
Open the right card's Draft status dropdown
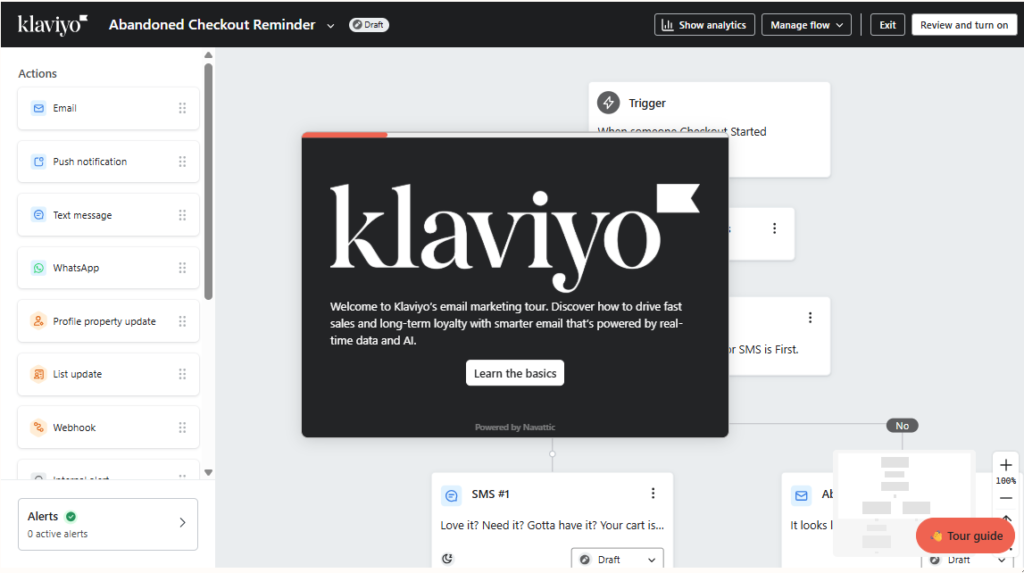(x=967, y=560)
